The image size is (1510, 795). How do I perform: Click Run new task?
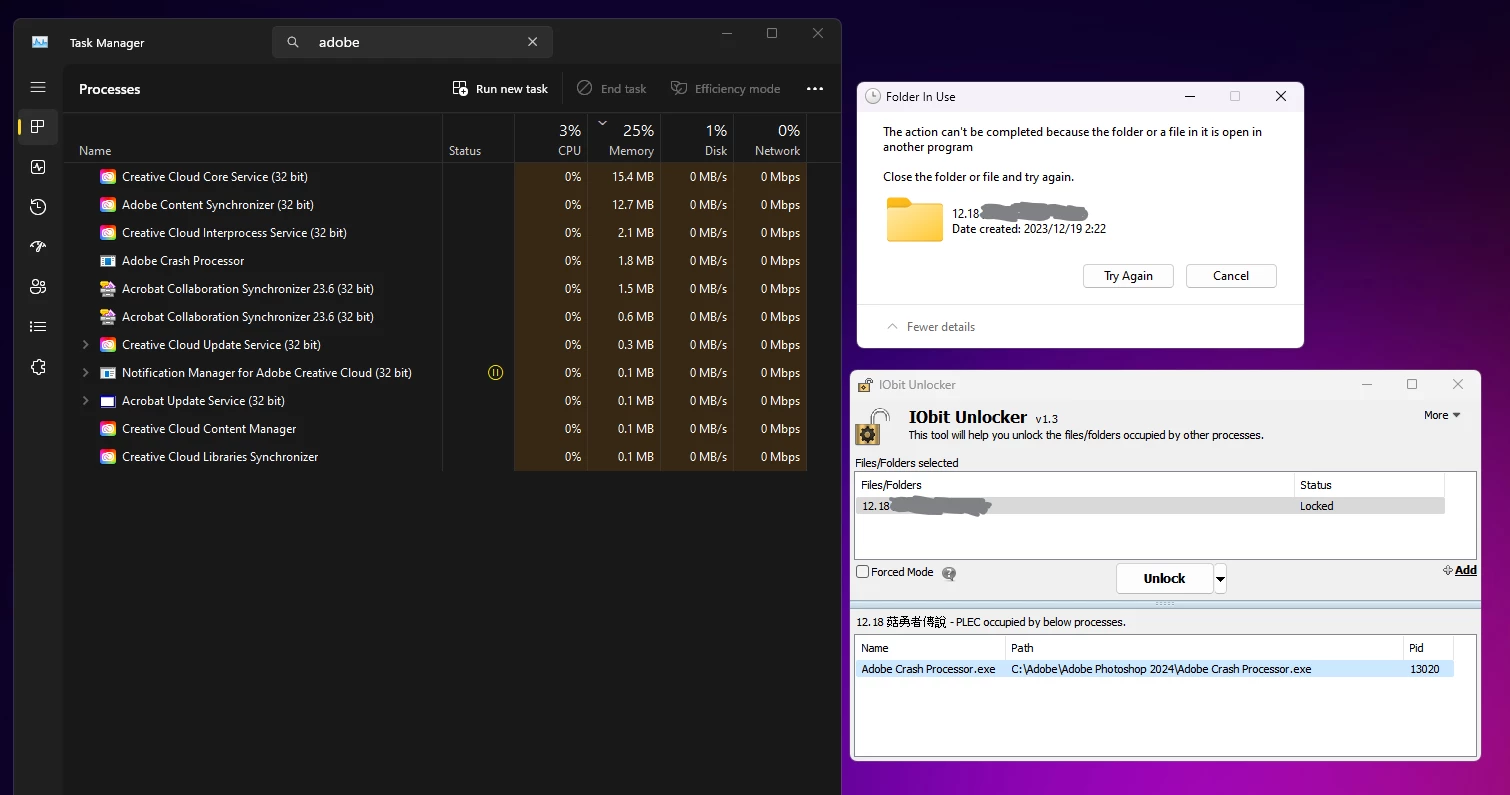[500, 89]
